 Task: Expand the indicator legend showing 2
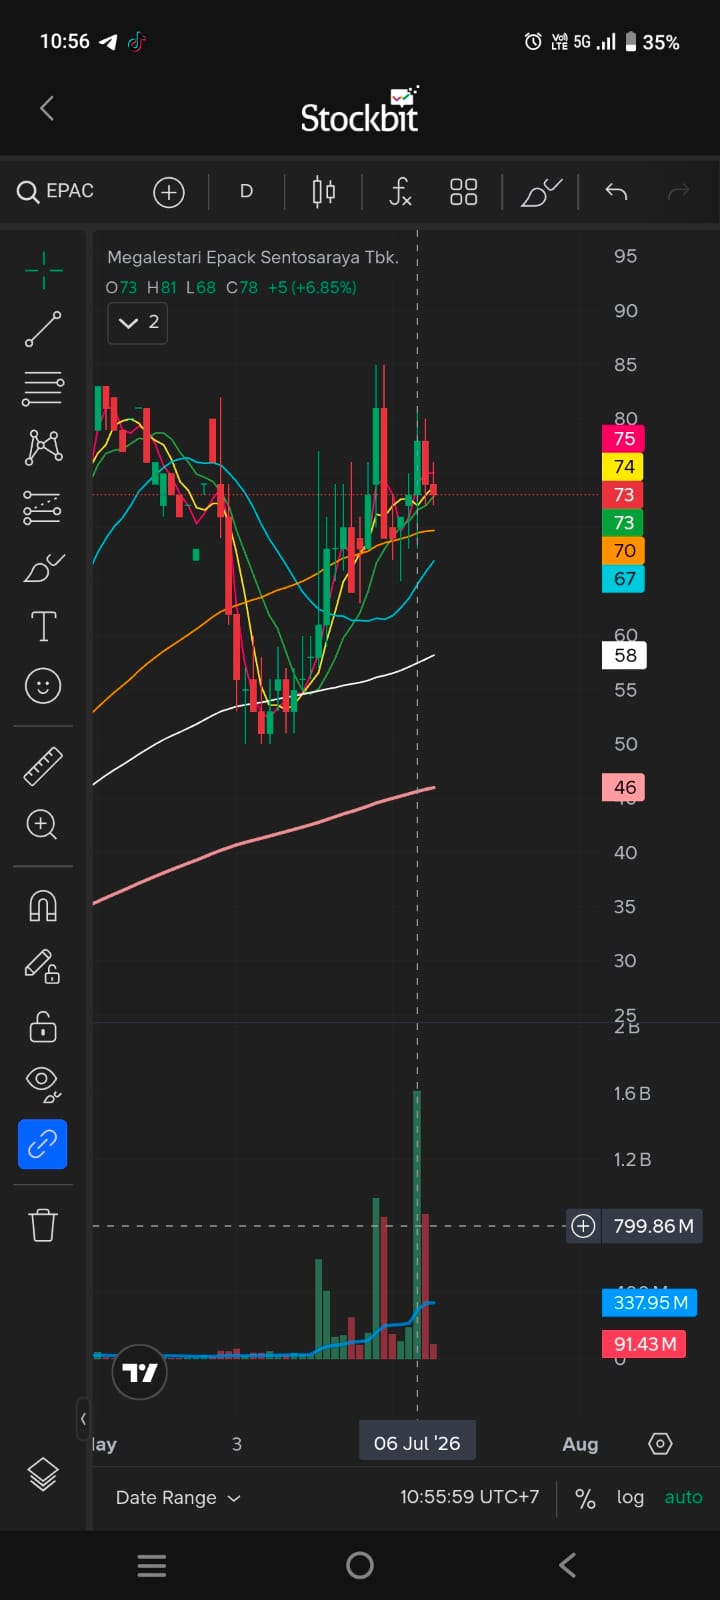[138, 322]
